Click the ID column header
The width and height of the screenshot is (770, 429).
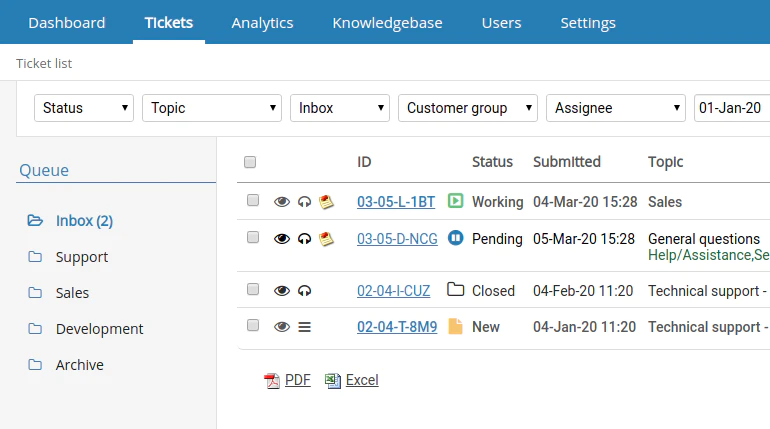tap(364, 162)
